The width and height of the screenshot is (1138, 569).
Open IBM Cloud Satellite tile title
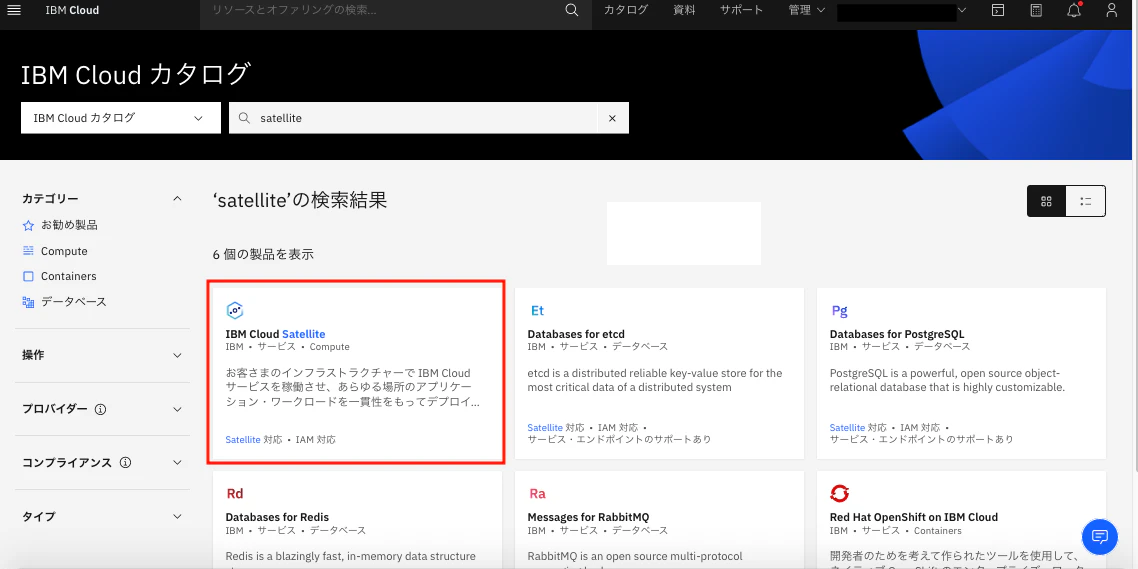(x=275, y=334)
